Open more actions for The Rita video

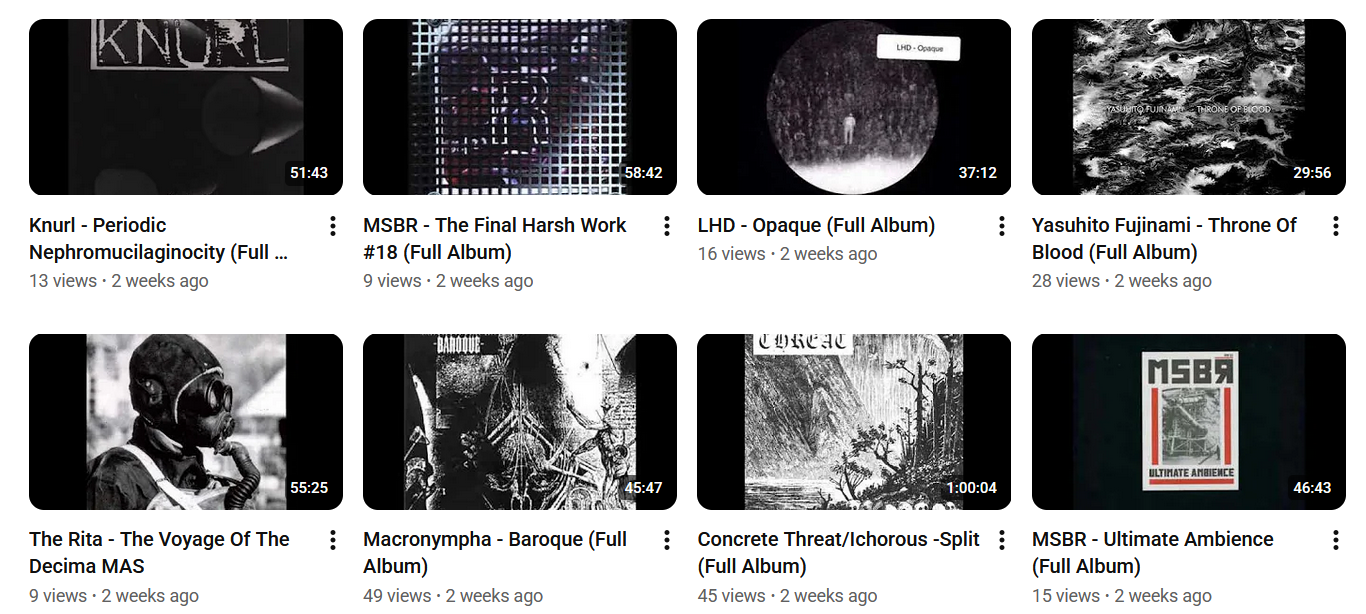point(333,541)
